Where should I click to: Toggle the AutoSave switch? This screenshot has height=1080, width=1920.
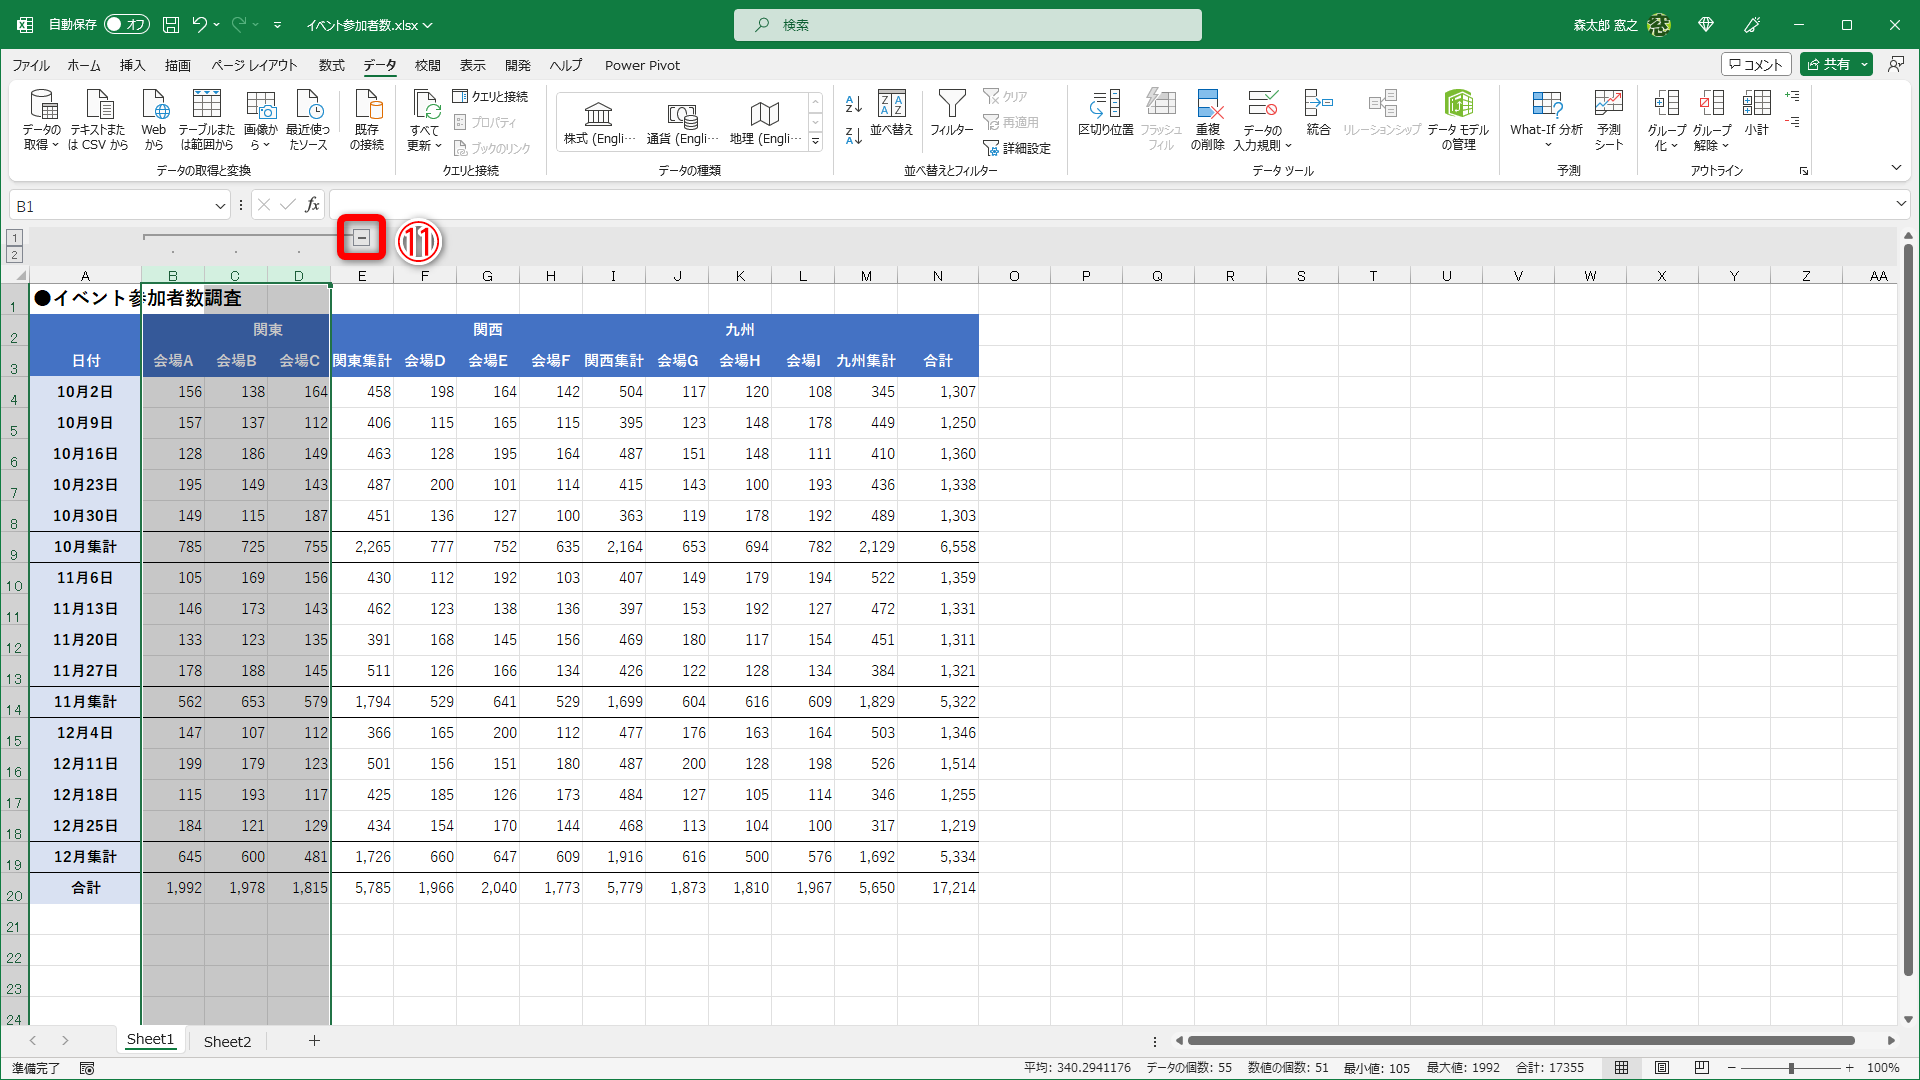pyautogui.click(x=127, y=24)
